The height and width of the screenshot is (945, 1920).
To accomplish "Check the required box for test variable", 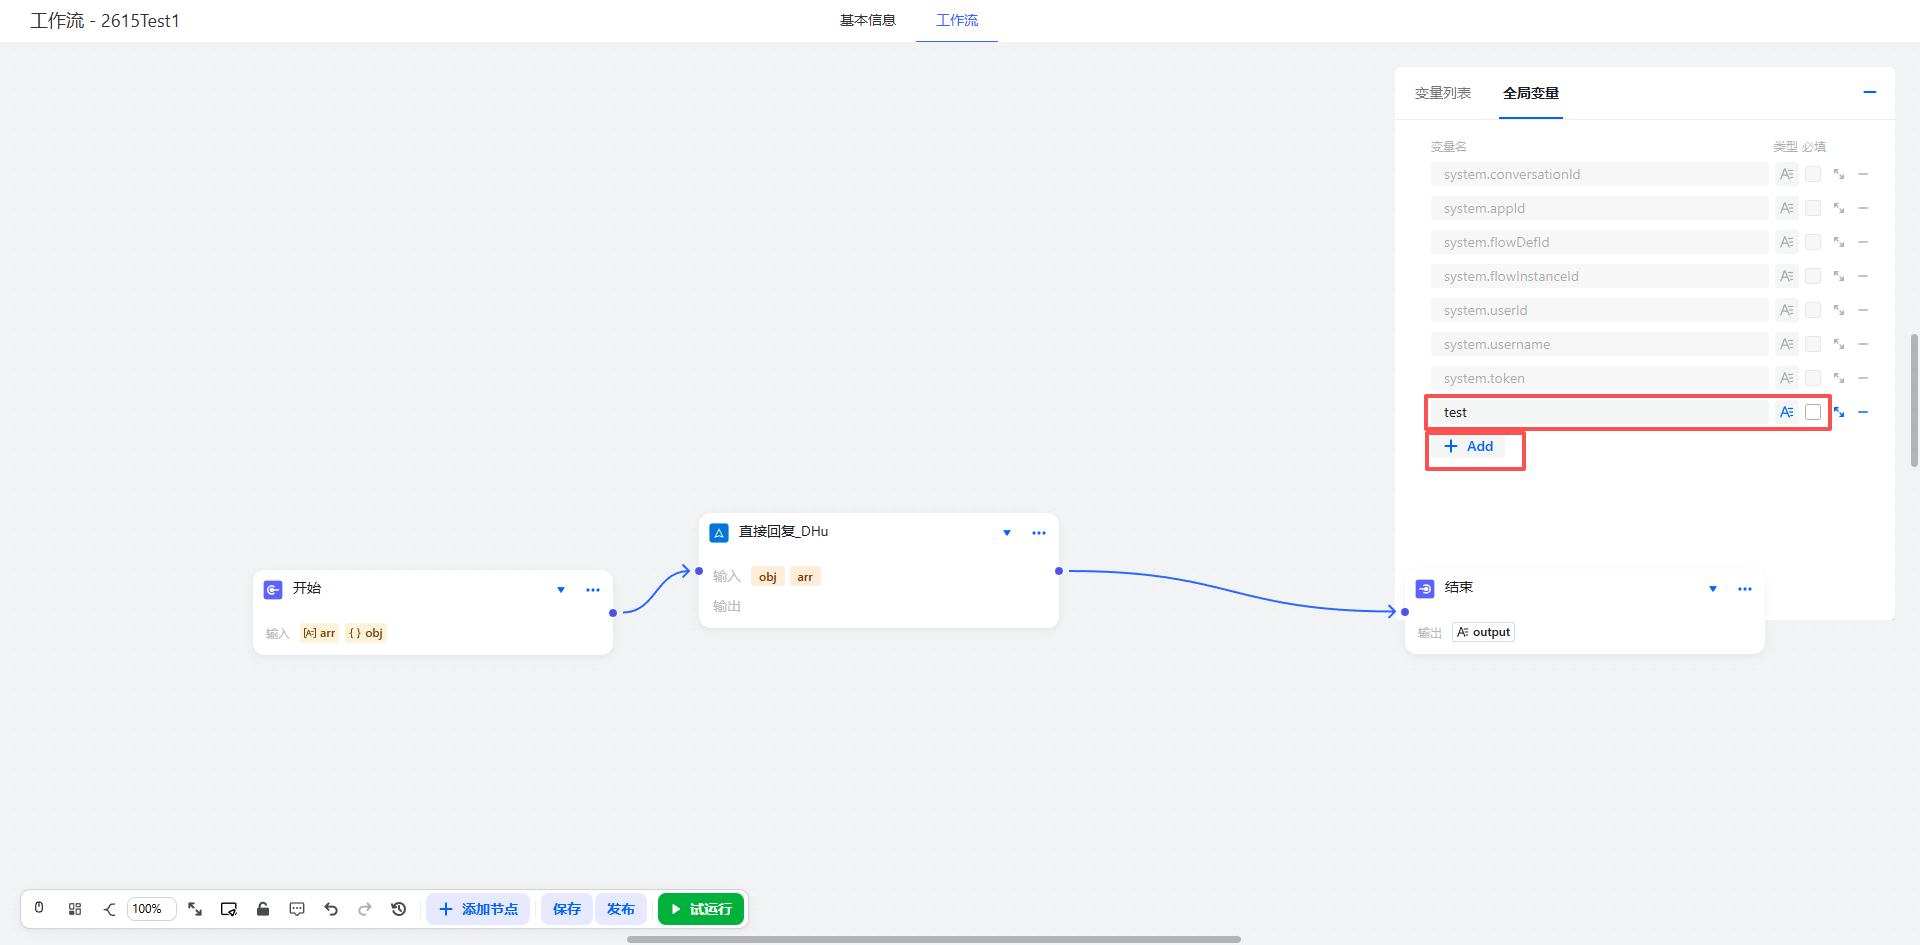I will pyautogui.click(x=1813, y=412).
